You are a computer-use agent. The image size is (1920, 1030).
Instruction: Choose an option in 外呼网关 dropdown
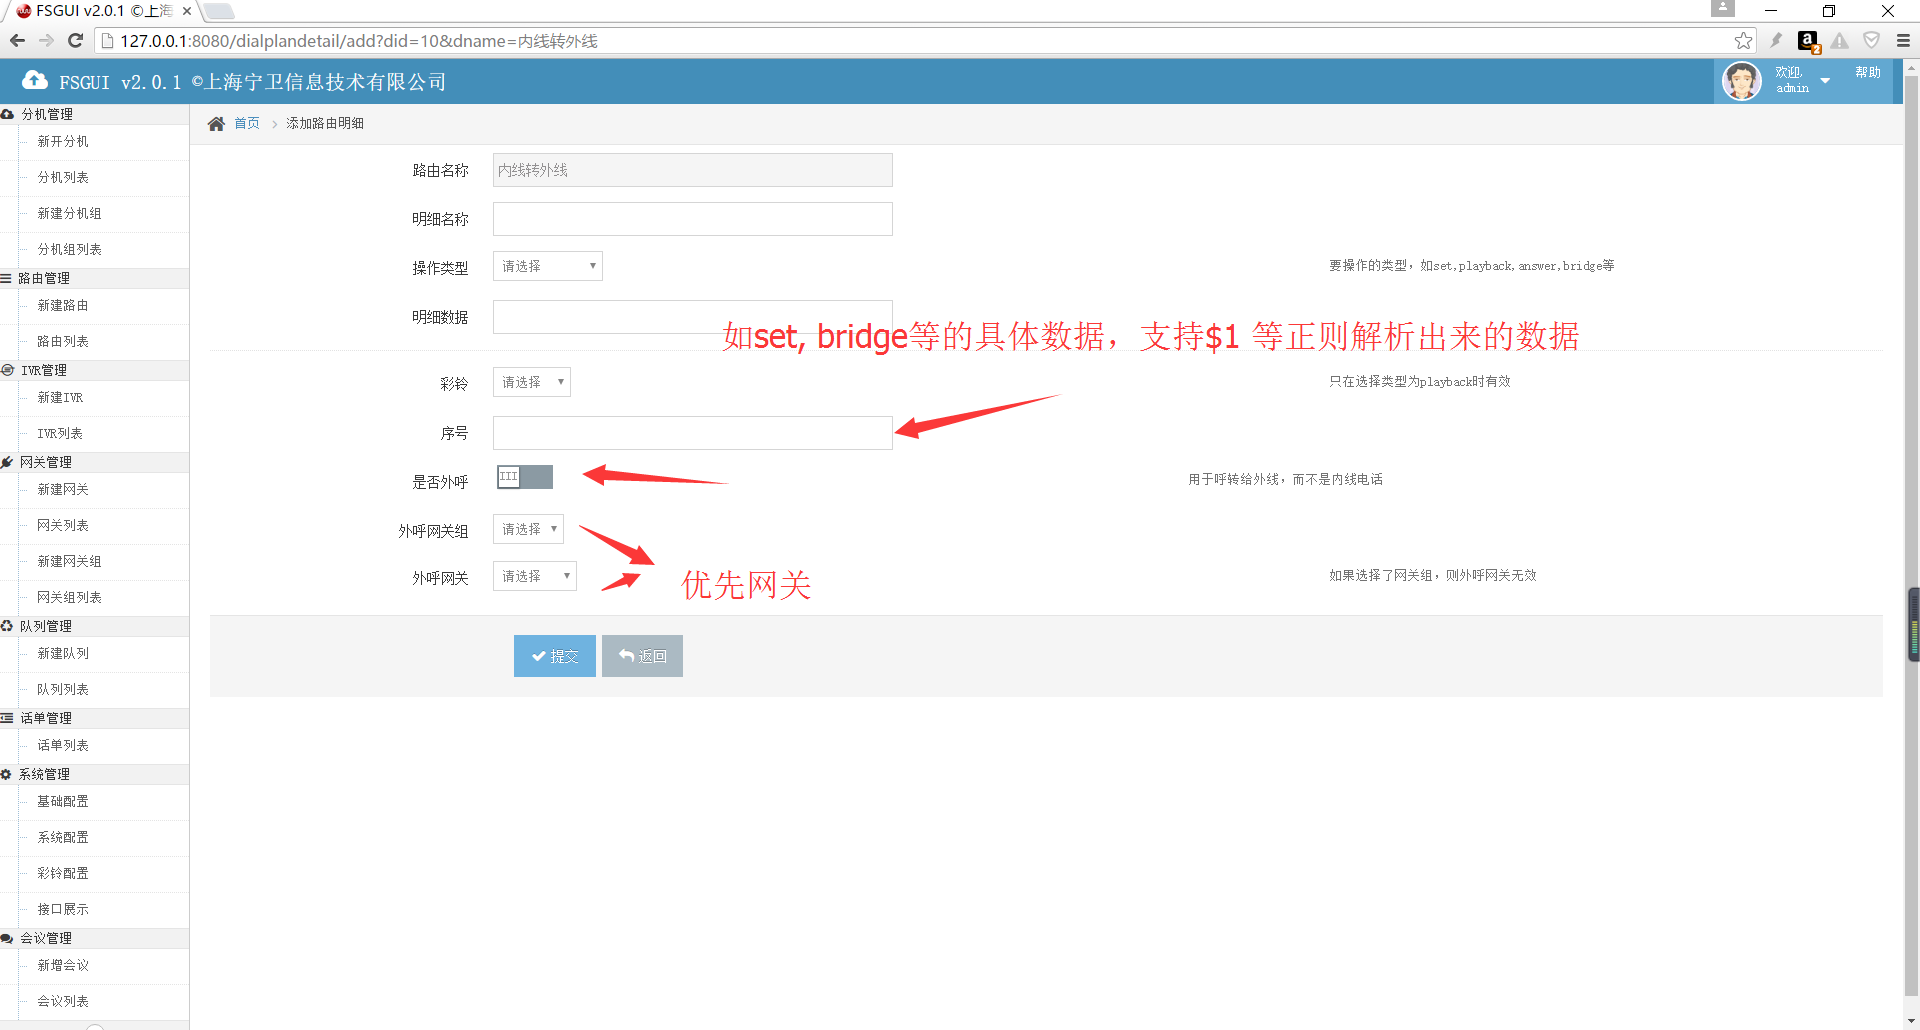[x=534, y=576]
